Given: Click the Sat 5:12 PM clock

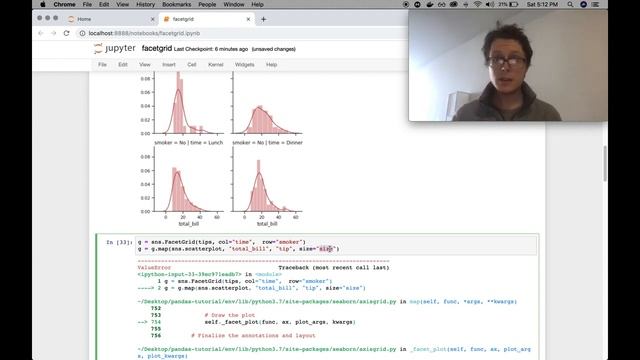Looking at the screenshot, I should 542,4.
